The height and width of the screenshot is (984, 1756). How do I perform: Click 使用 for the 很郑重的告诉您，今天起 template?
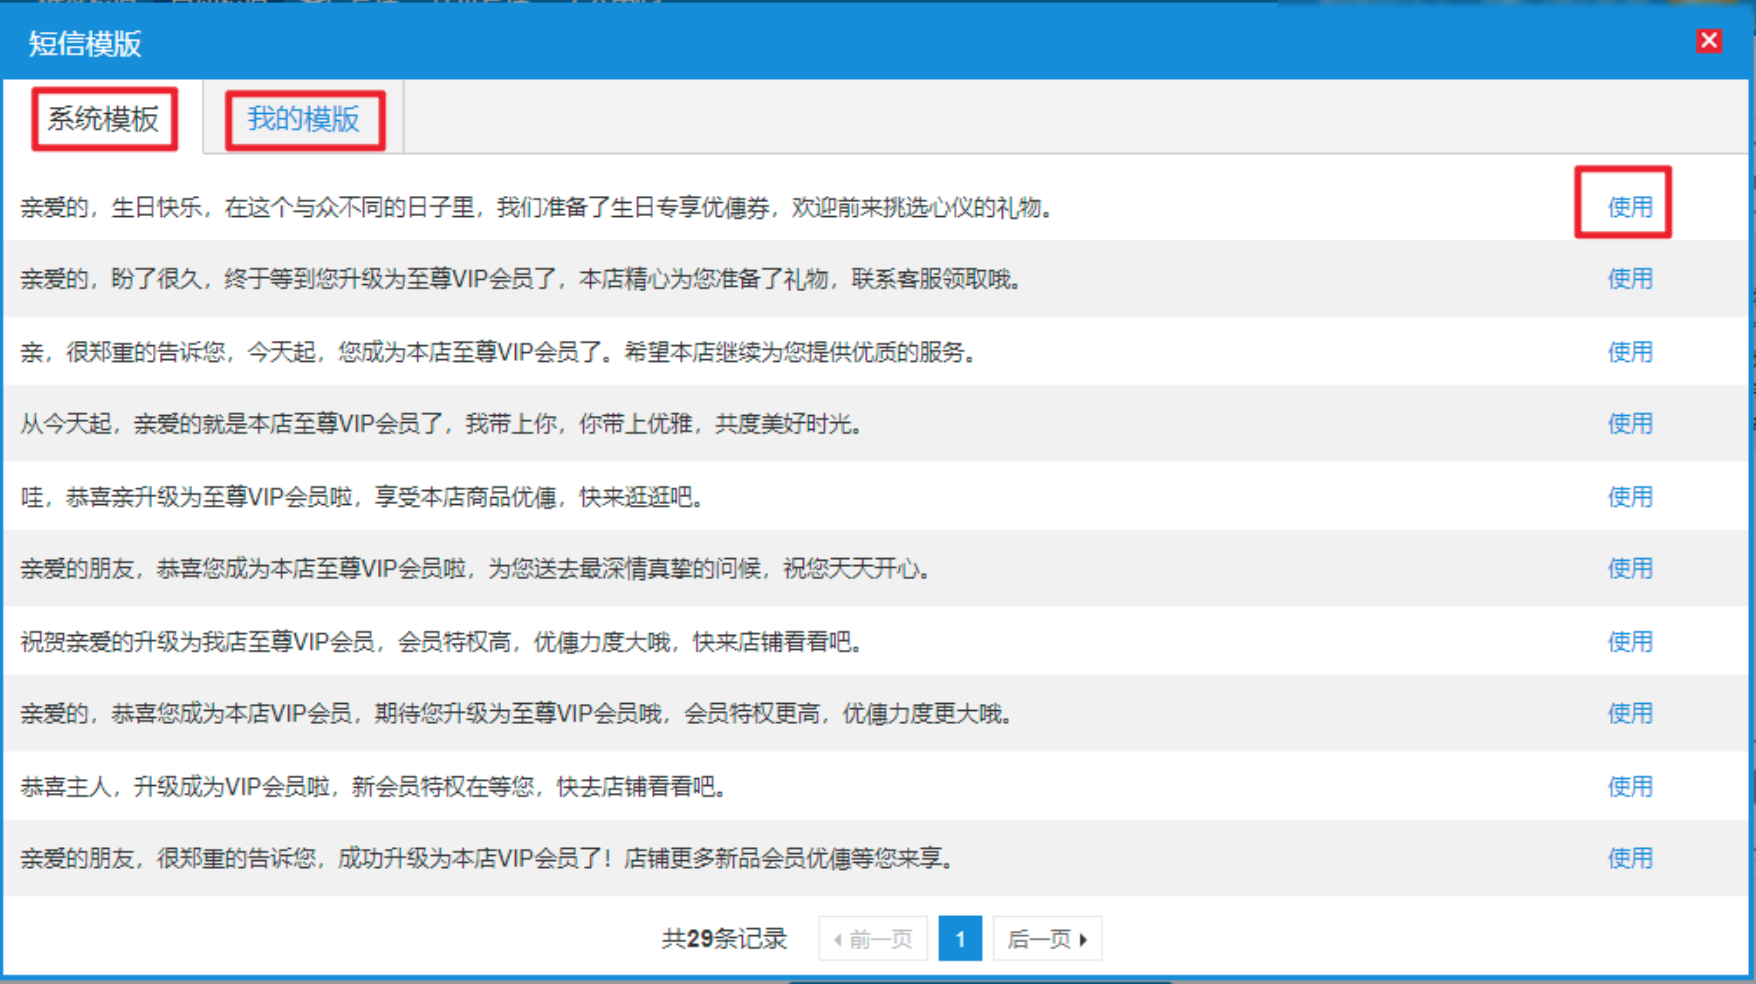coord(1629,352)
